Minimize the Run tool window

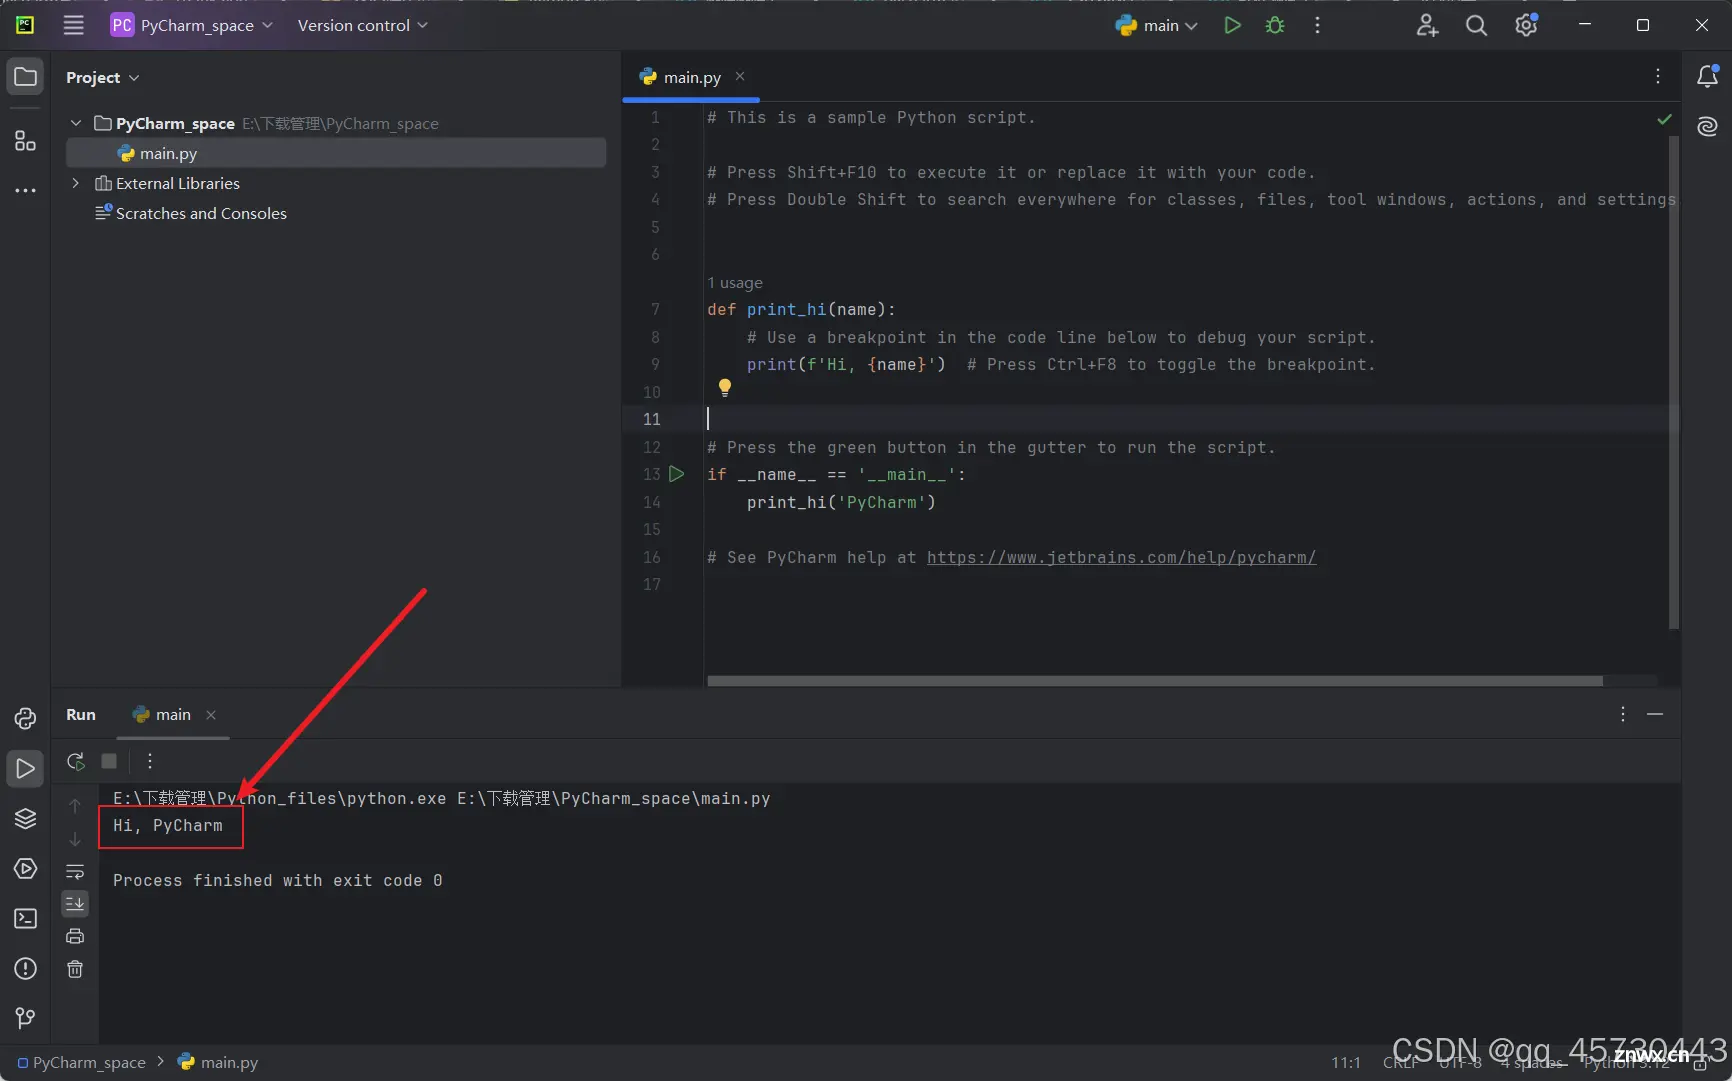(x=1655, y=714)
